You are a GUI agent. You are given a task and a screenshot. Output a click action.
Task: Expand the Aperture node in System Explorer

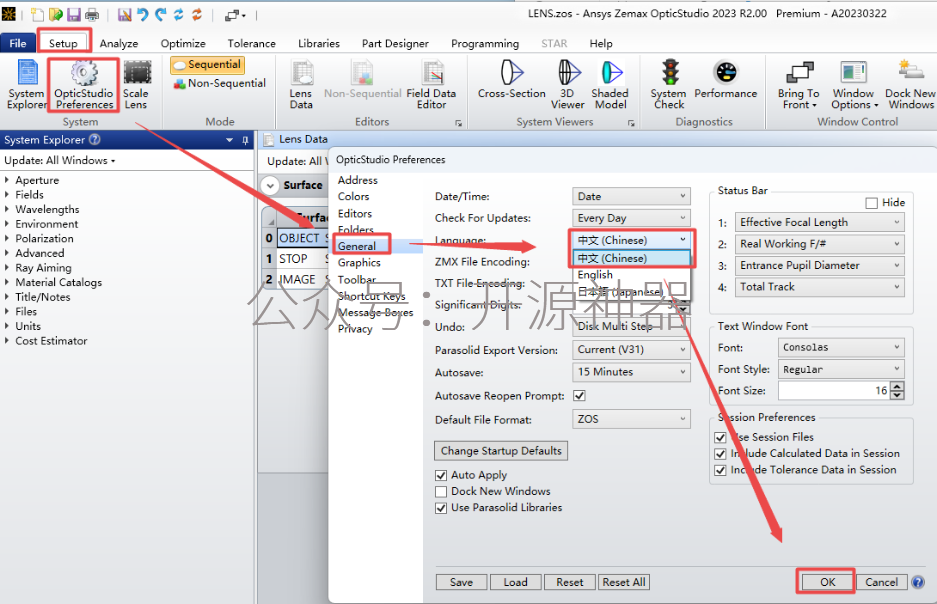(x=7, y=180)
